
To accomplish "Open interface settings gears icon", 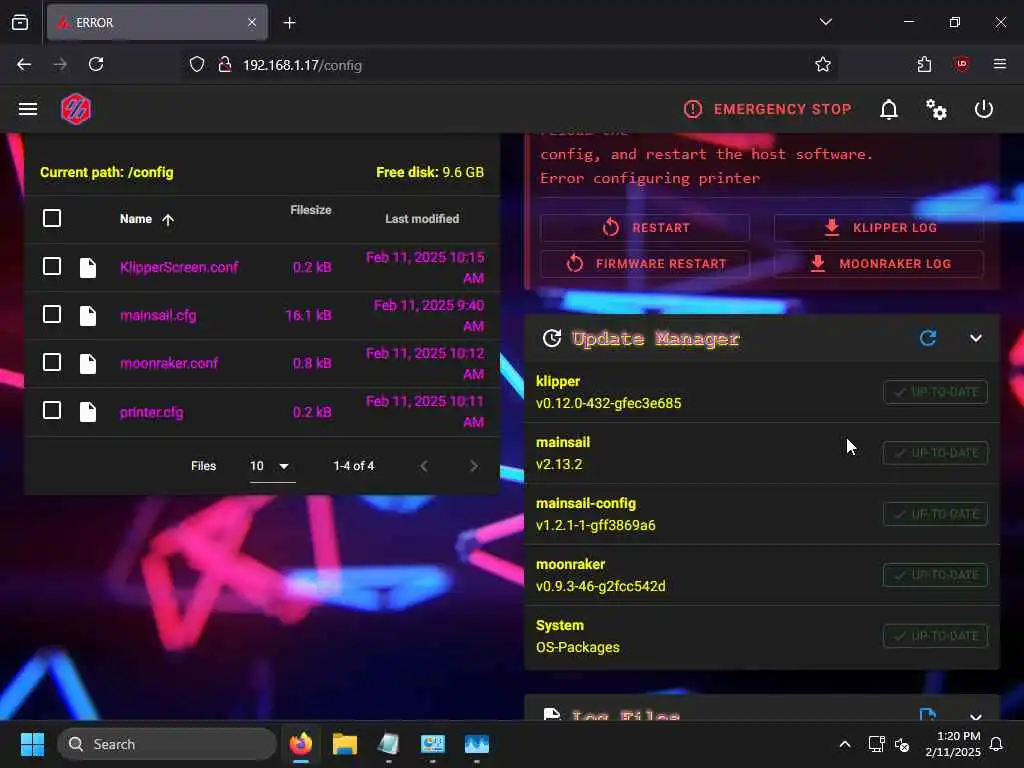I will [x=936, y=109].
